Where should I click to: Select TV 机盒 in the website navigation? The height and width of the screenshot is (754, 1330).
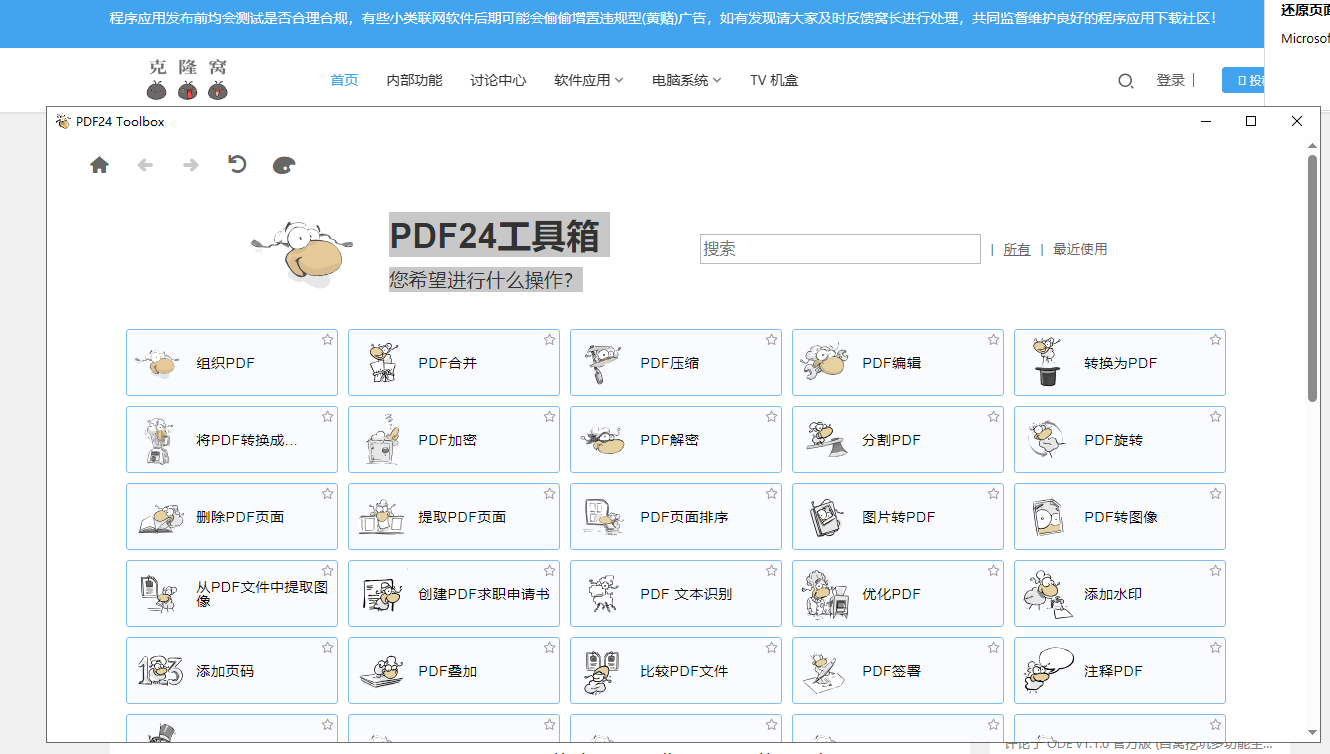point(774,80)
